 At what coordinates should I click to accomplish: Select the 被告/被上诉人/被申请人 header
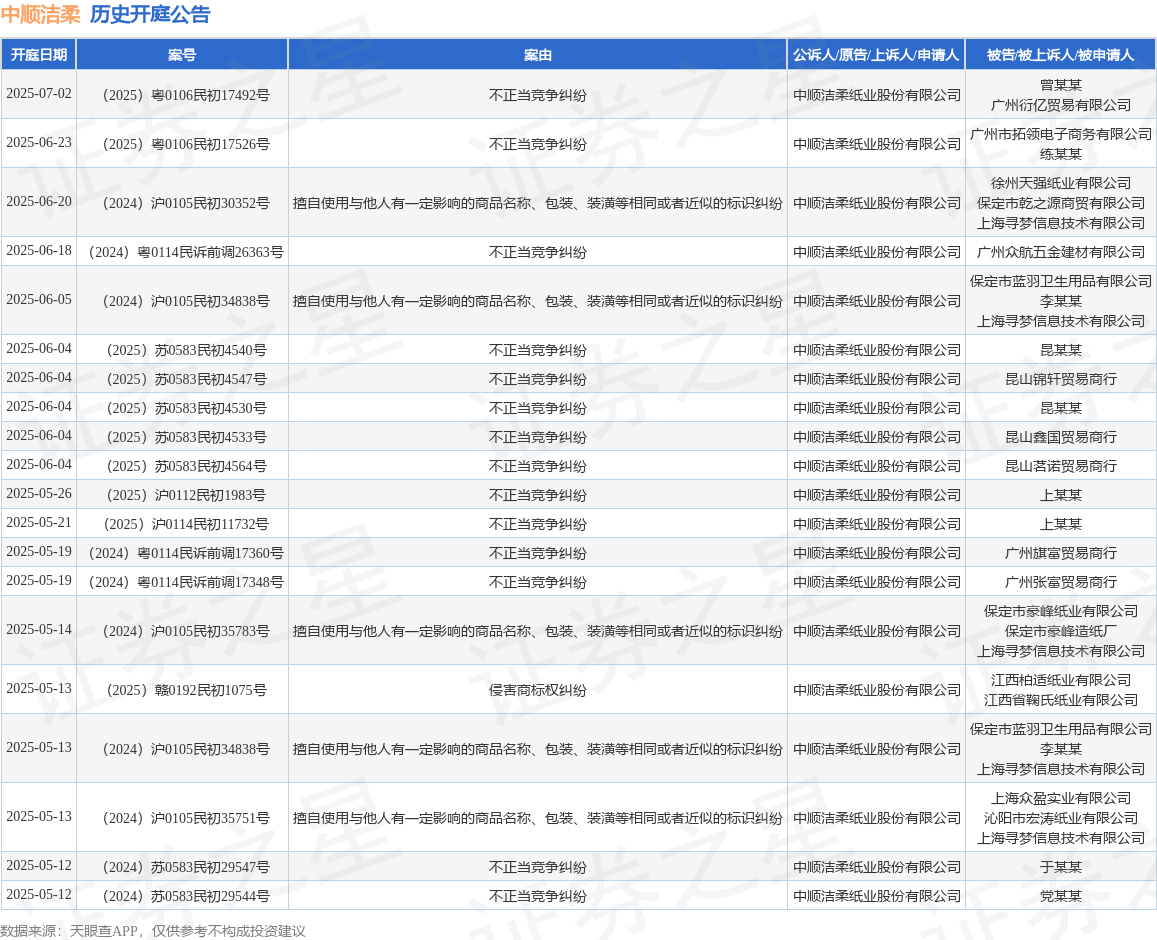[1060, 55]
